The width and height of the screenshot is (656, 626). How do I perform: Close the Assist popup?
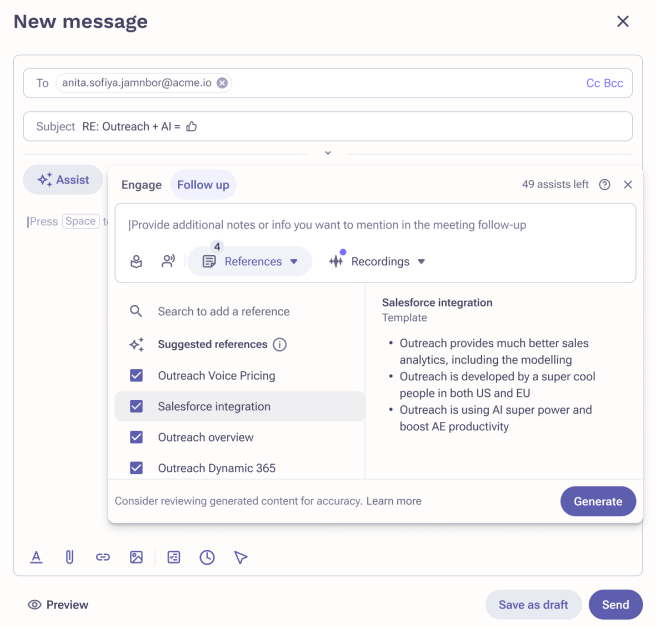coord(628,185)
